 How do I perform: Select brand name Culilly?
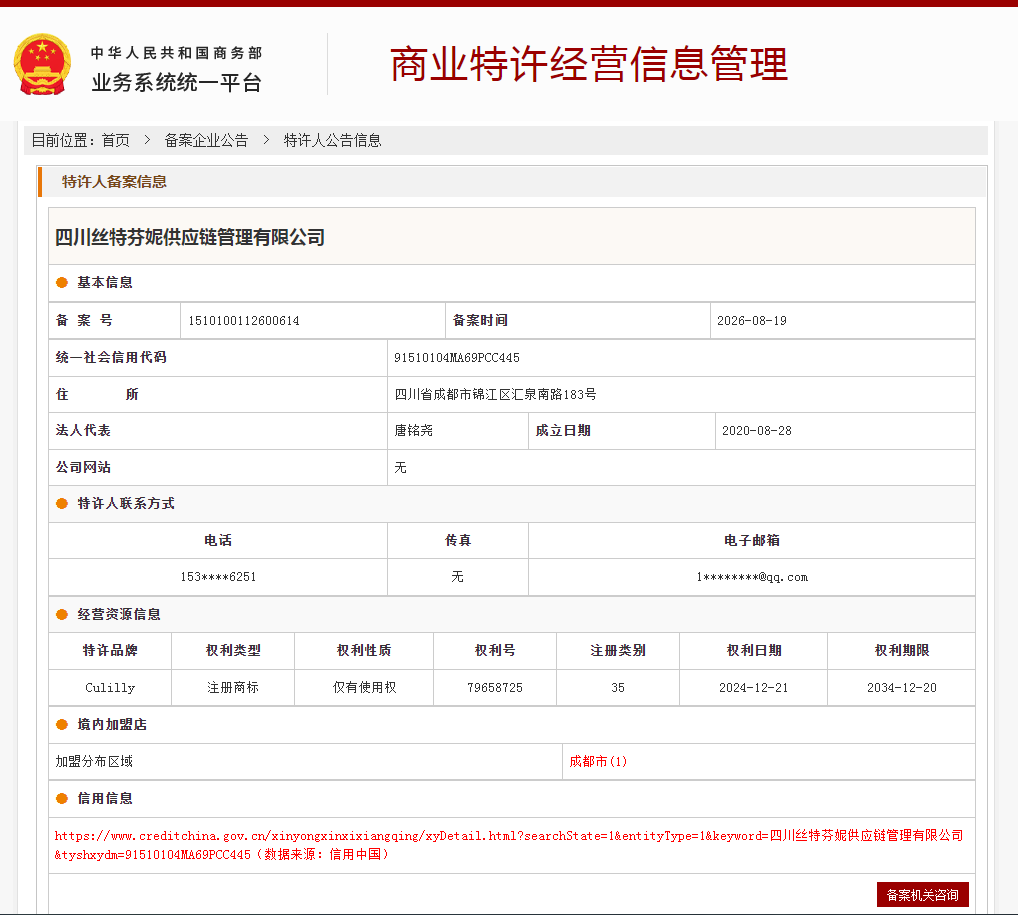[110, 688]
